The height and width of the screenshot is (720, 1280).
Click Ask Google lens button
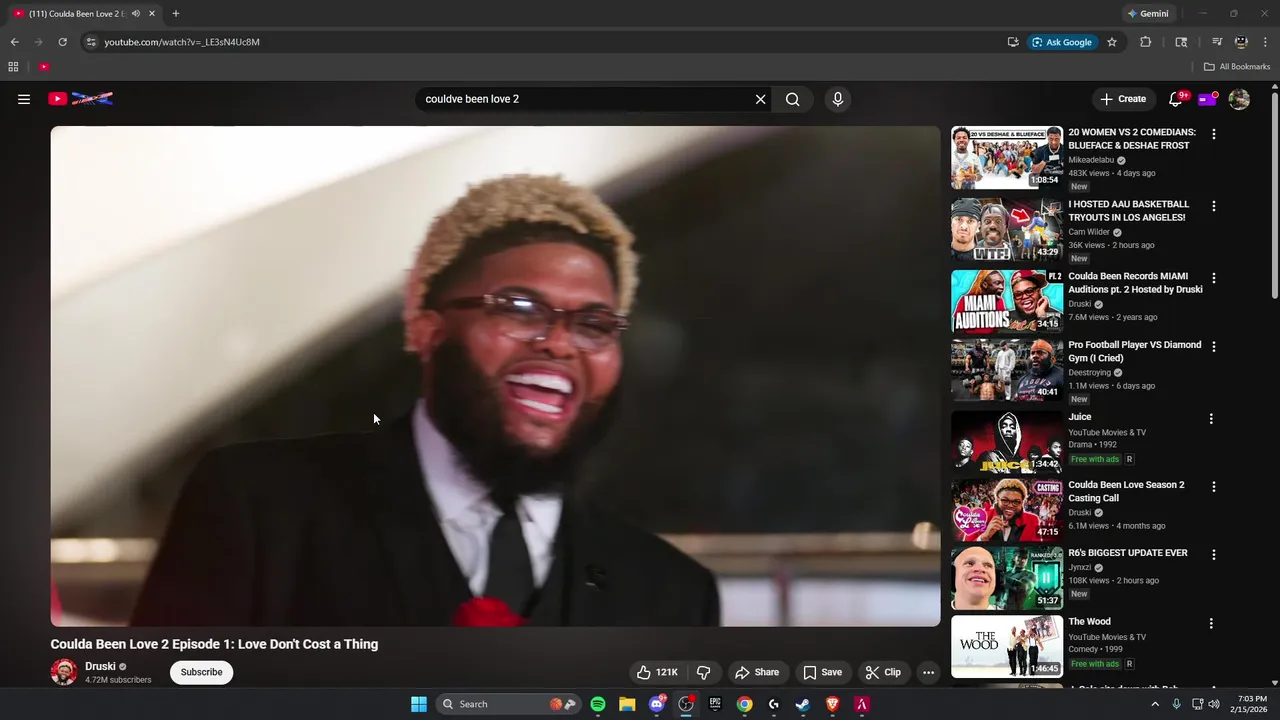(1062, 42)
